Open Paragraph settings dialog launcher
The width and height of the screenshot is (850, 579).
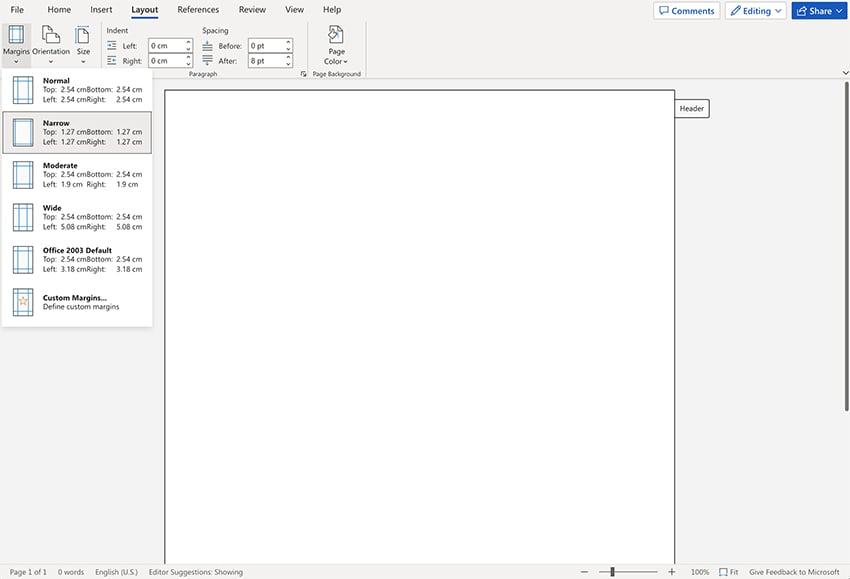coord(303,74)
